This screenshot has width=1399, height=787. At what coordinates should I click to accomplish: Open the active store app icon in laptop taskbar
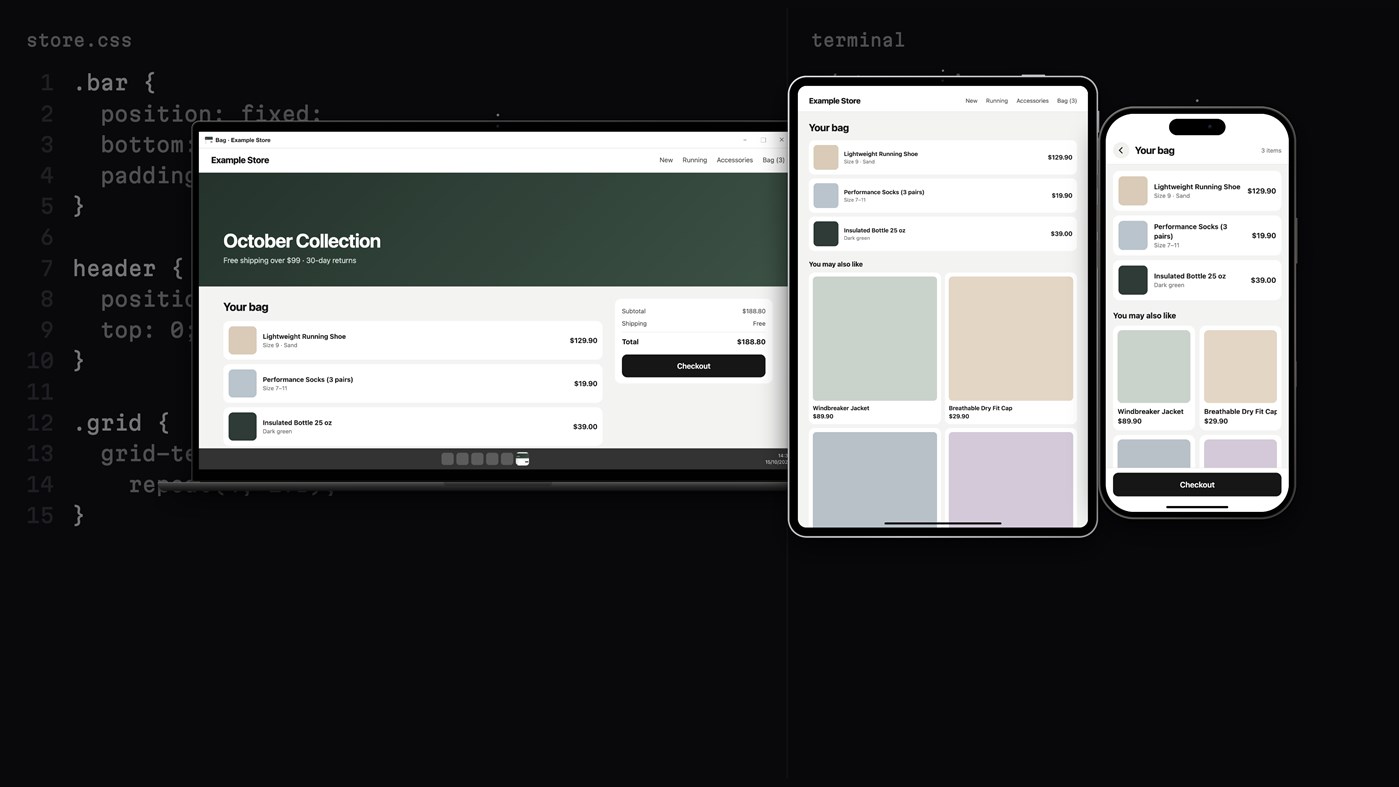[x=522, y=459]
